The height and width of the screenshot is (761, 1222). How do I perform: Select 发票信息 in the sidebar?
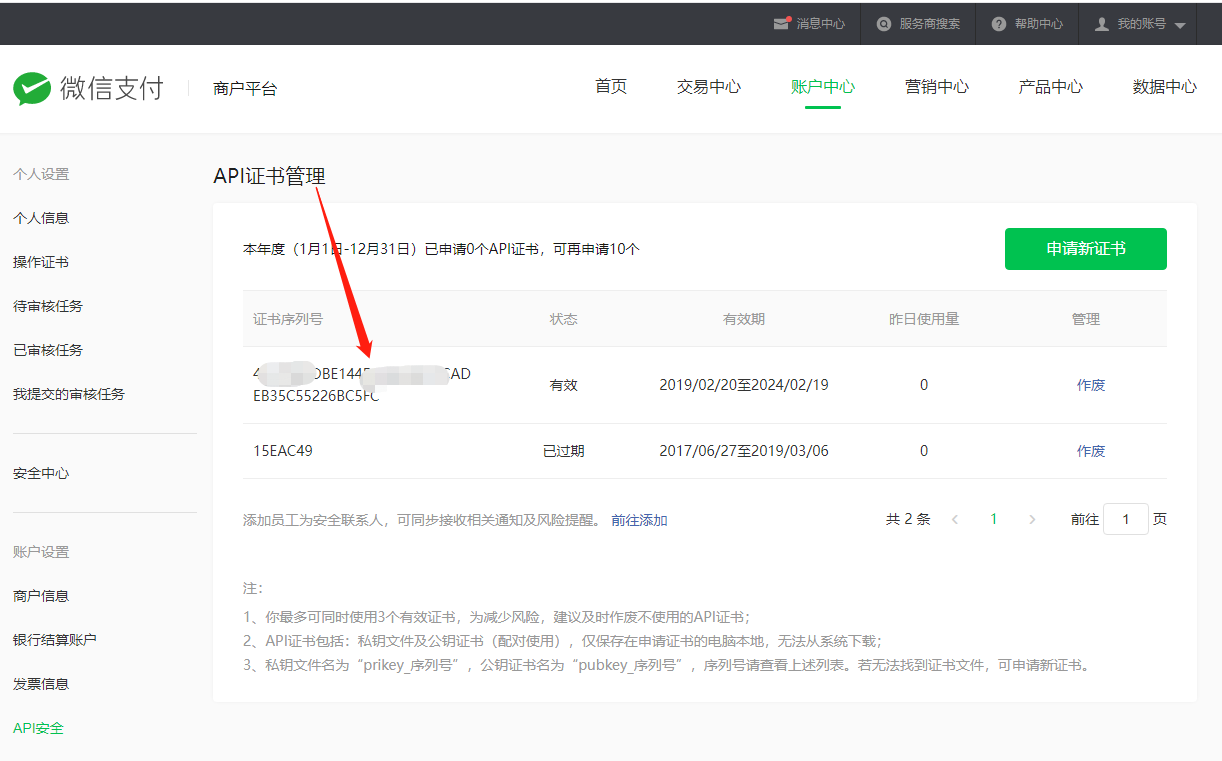click(41, 684)
